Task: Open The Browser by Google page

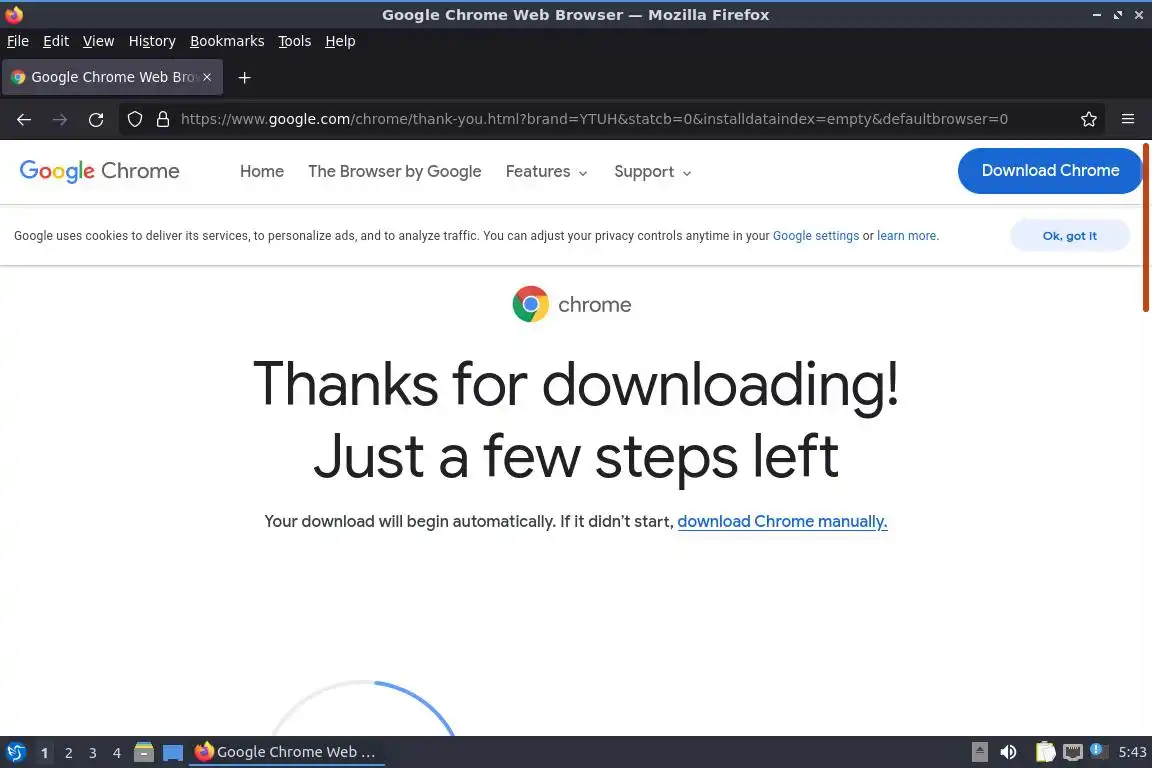Action: 395,171
